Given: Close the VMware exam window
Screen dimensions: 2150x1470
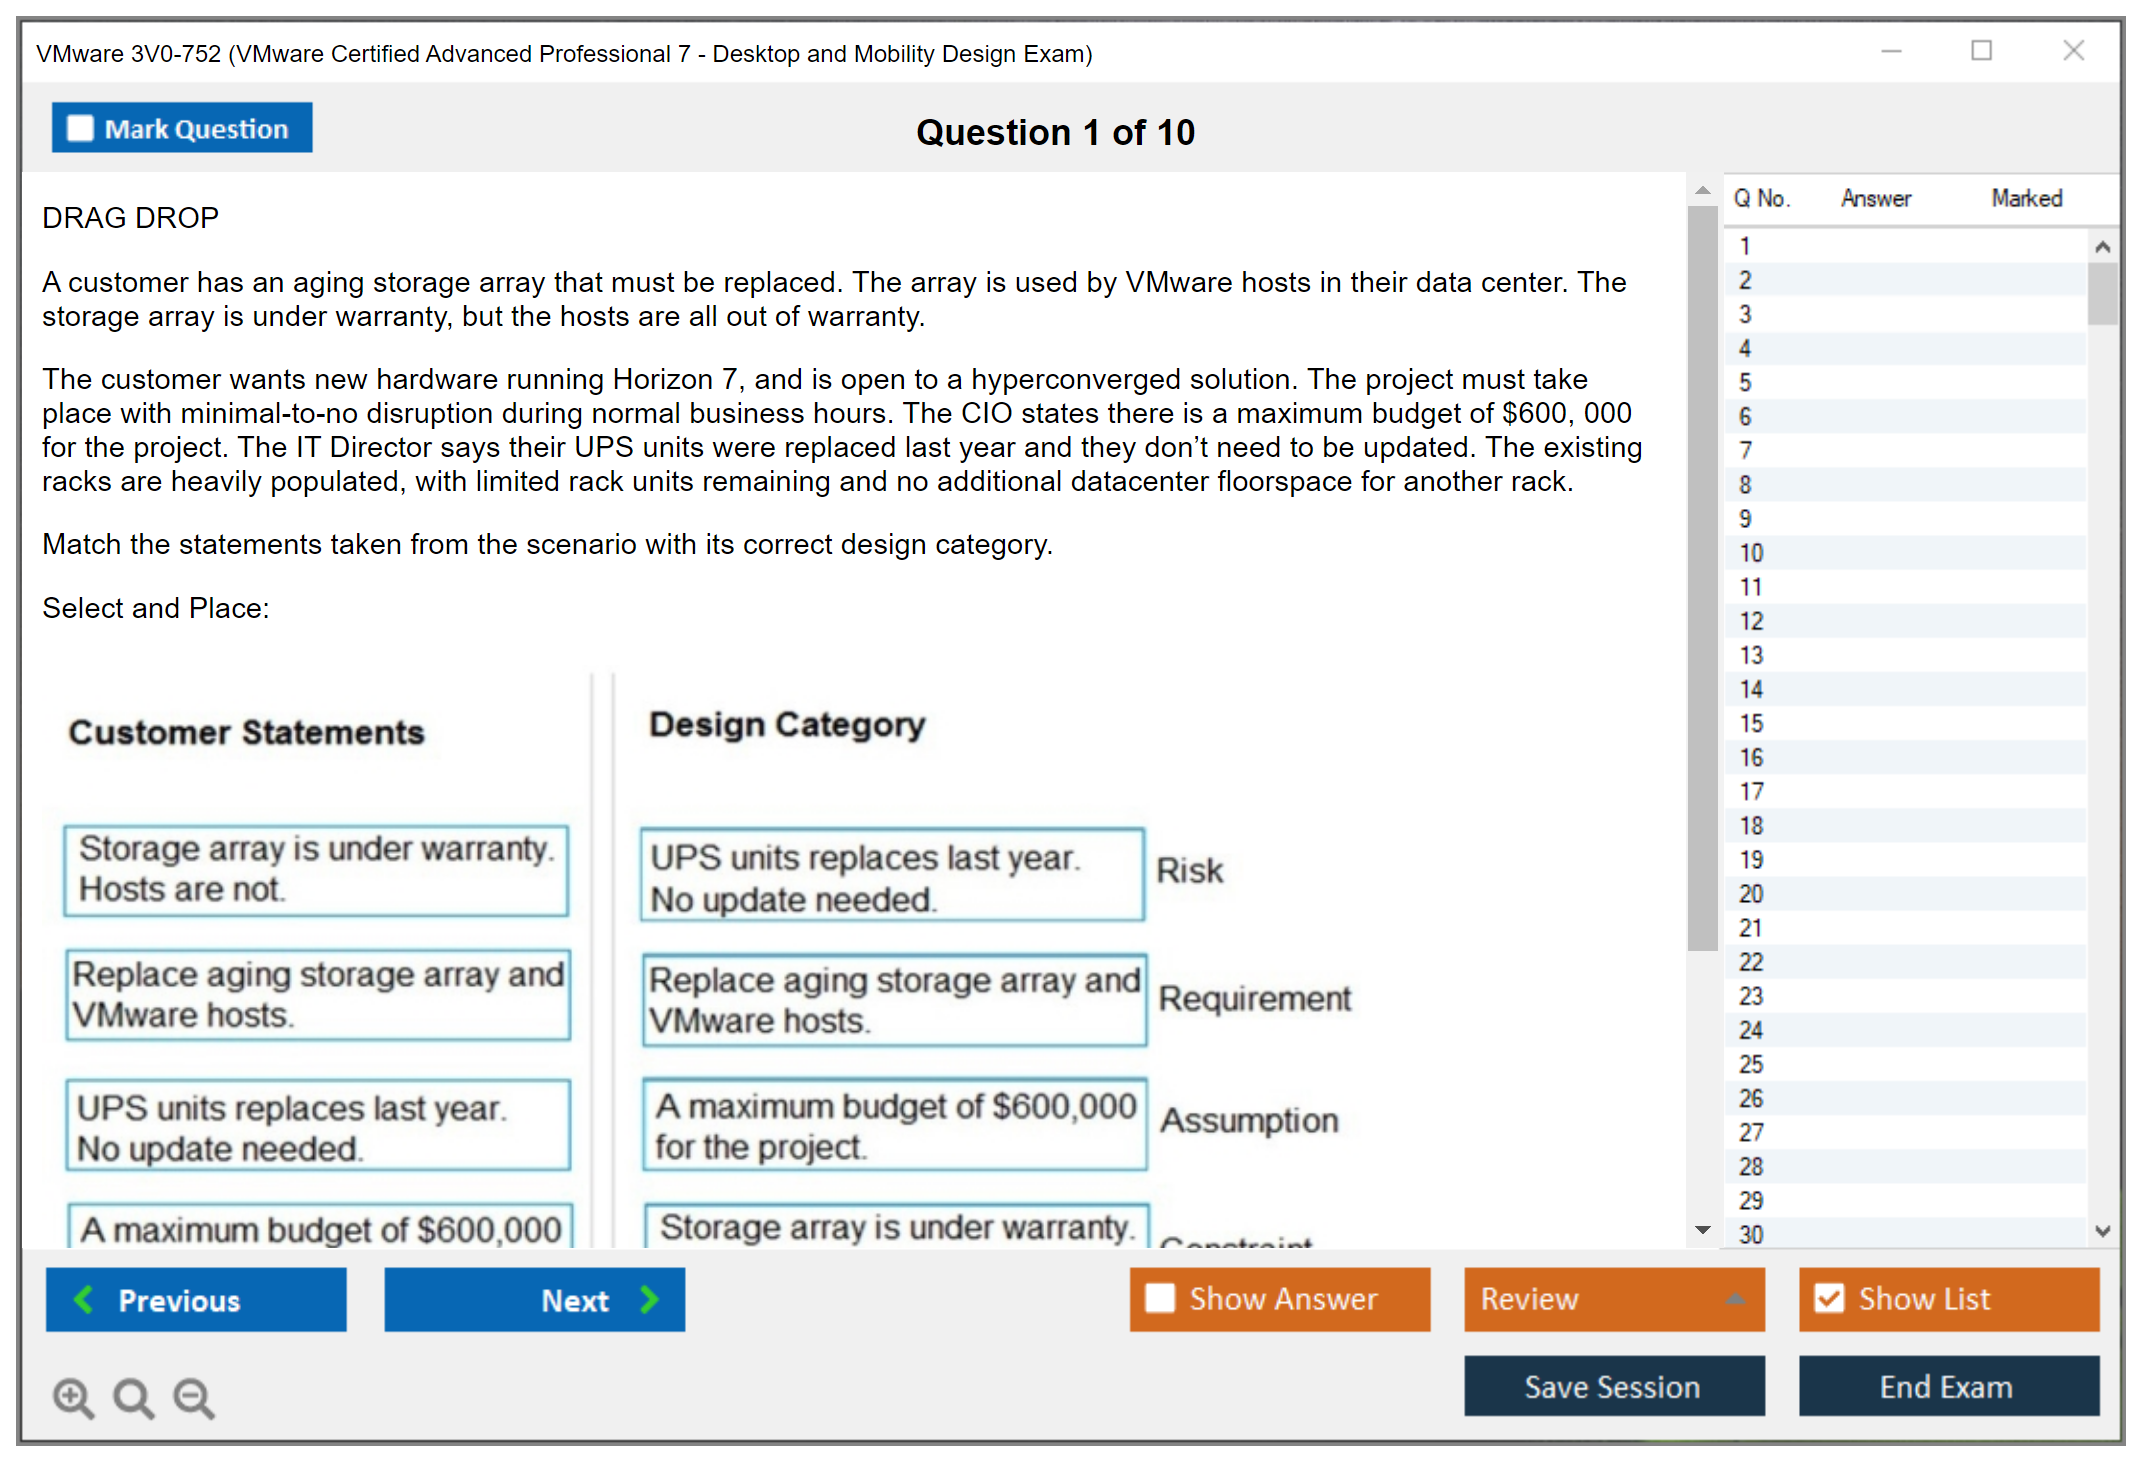Looking at the screenshot, I should pyautogui.click(x=2073, y=51).
